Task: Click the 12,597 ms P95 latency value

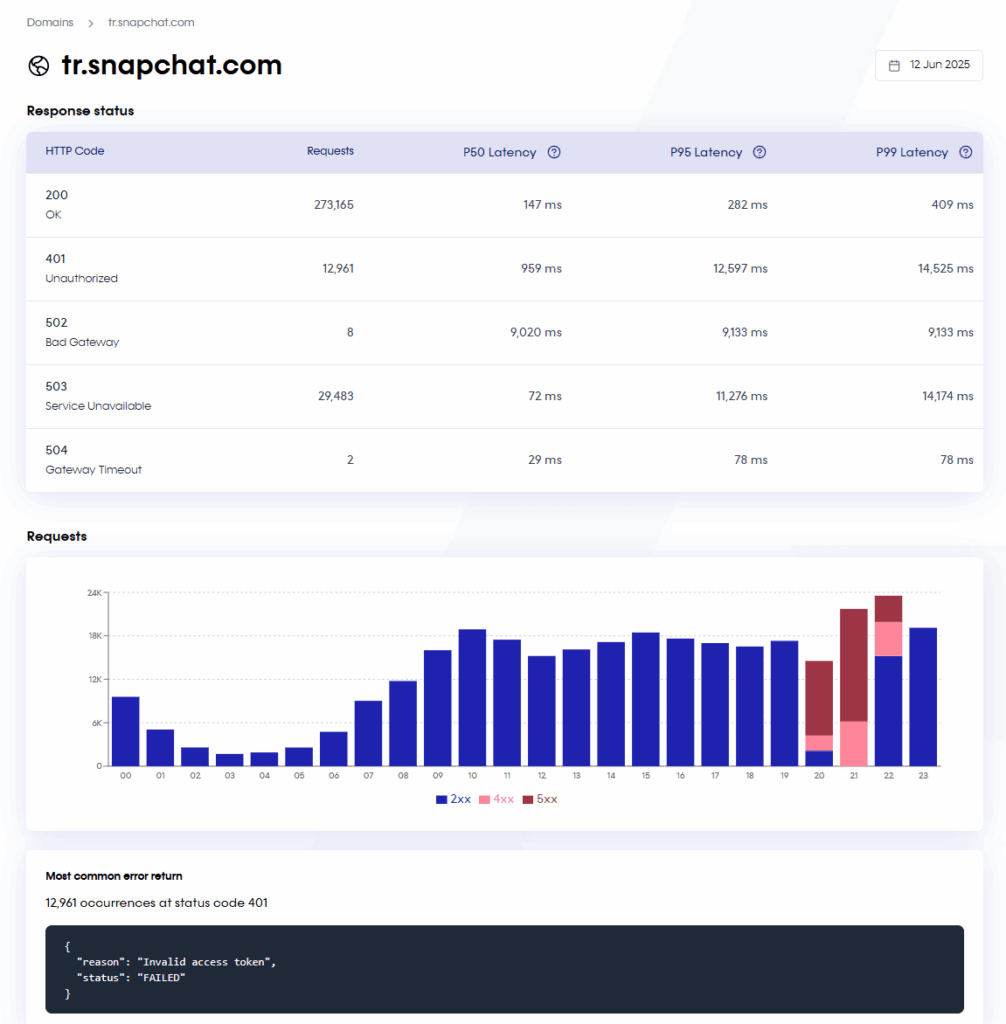Action: (x=740, y=268)
